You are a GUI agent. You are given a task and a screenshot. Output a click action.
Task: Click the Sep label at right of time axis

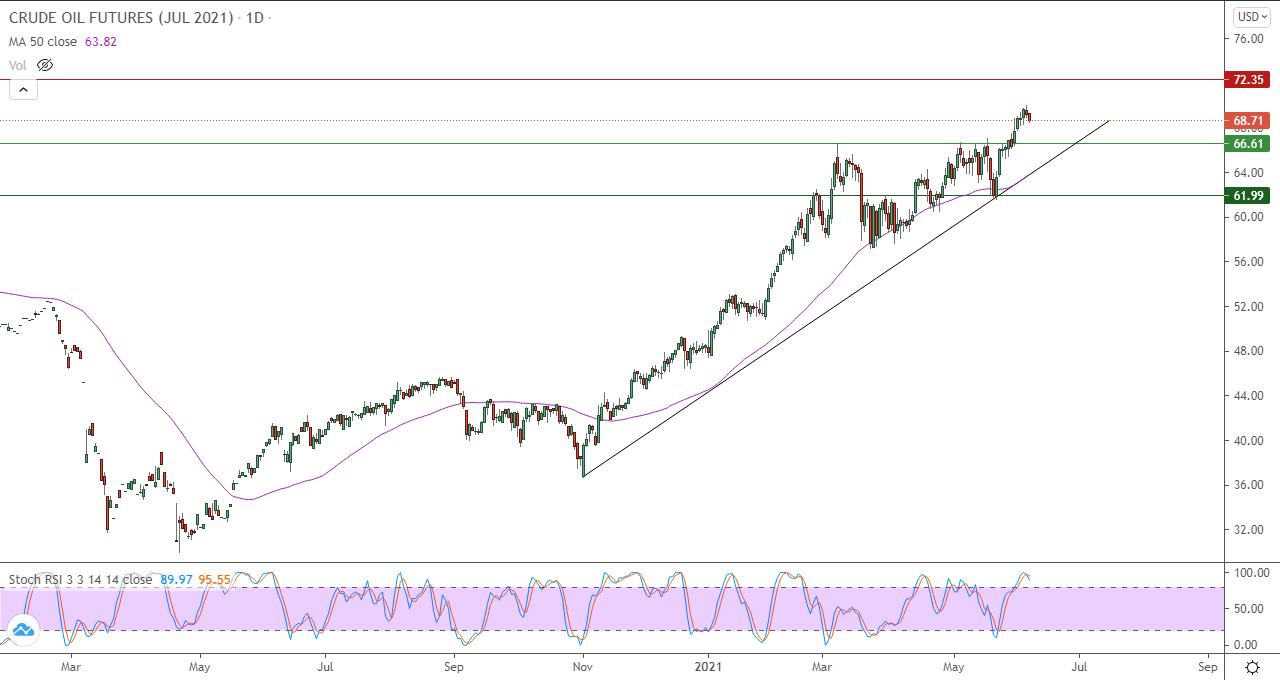(1207, 665)
